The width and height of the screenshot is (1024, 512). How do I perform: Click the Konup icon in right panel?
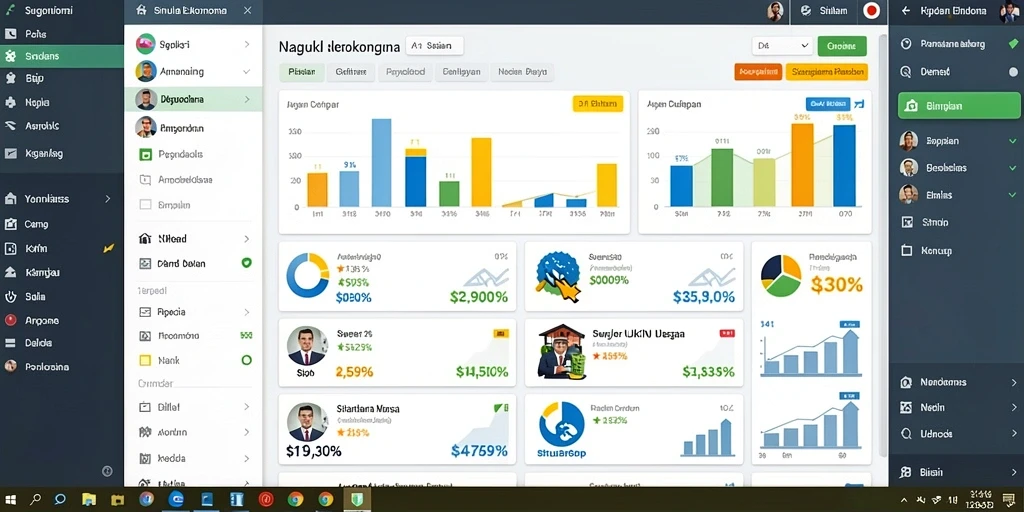point(906,250)
